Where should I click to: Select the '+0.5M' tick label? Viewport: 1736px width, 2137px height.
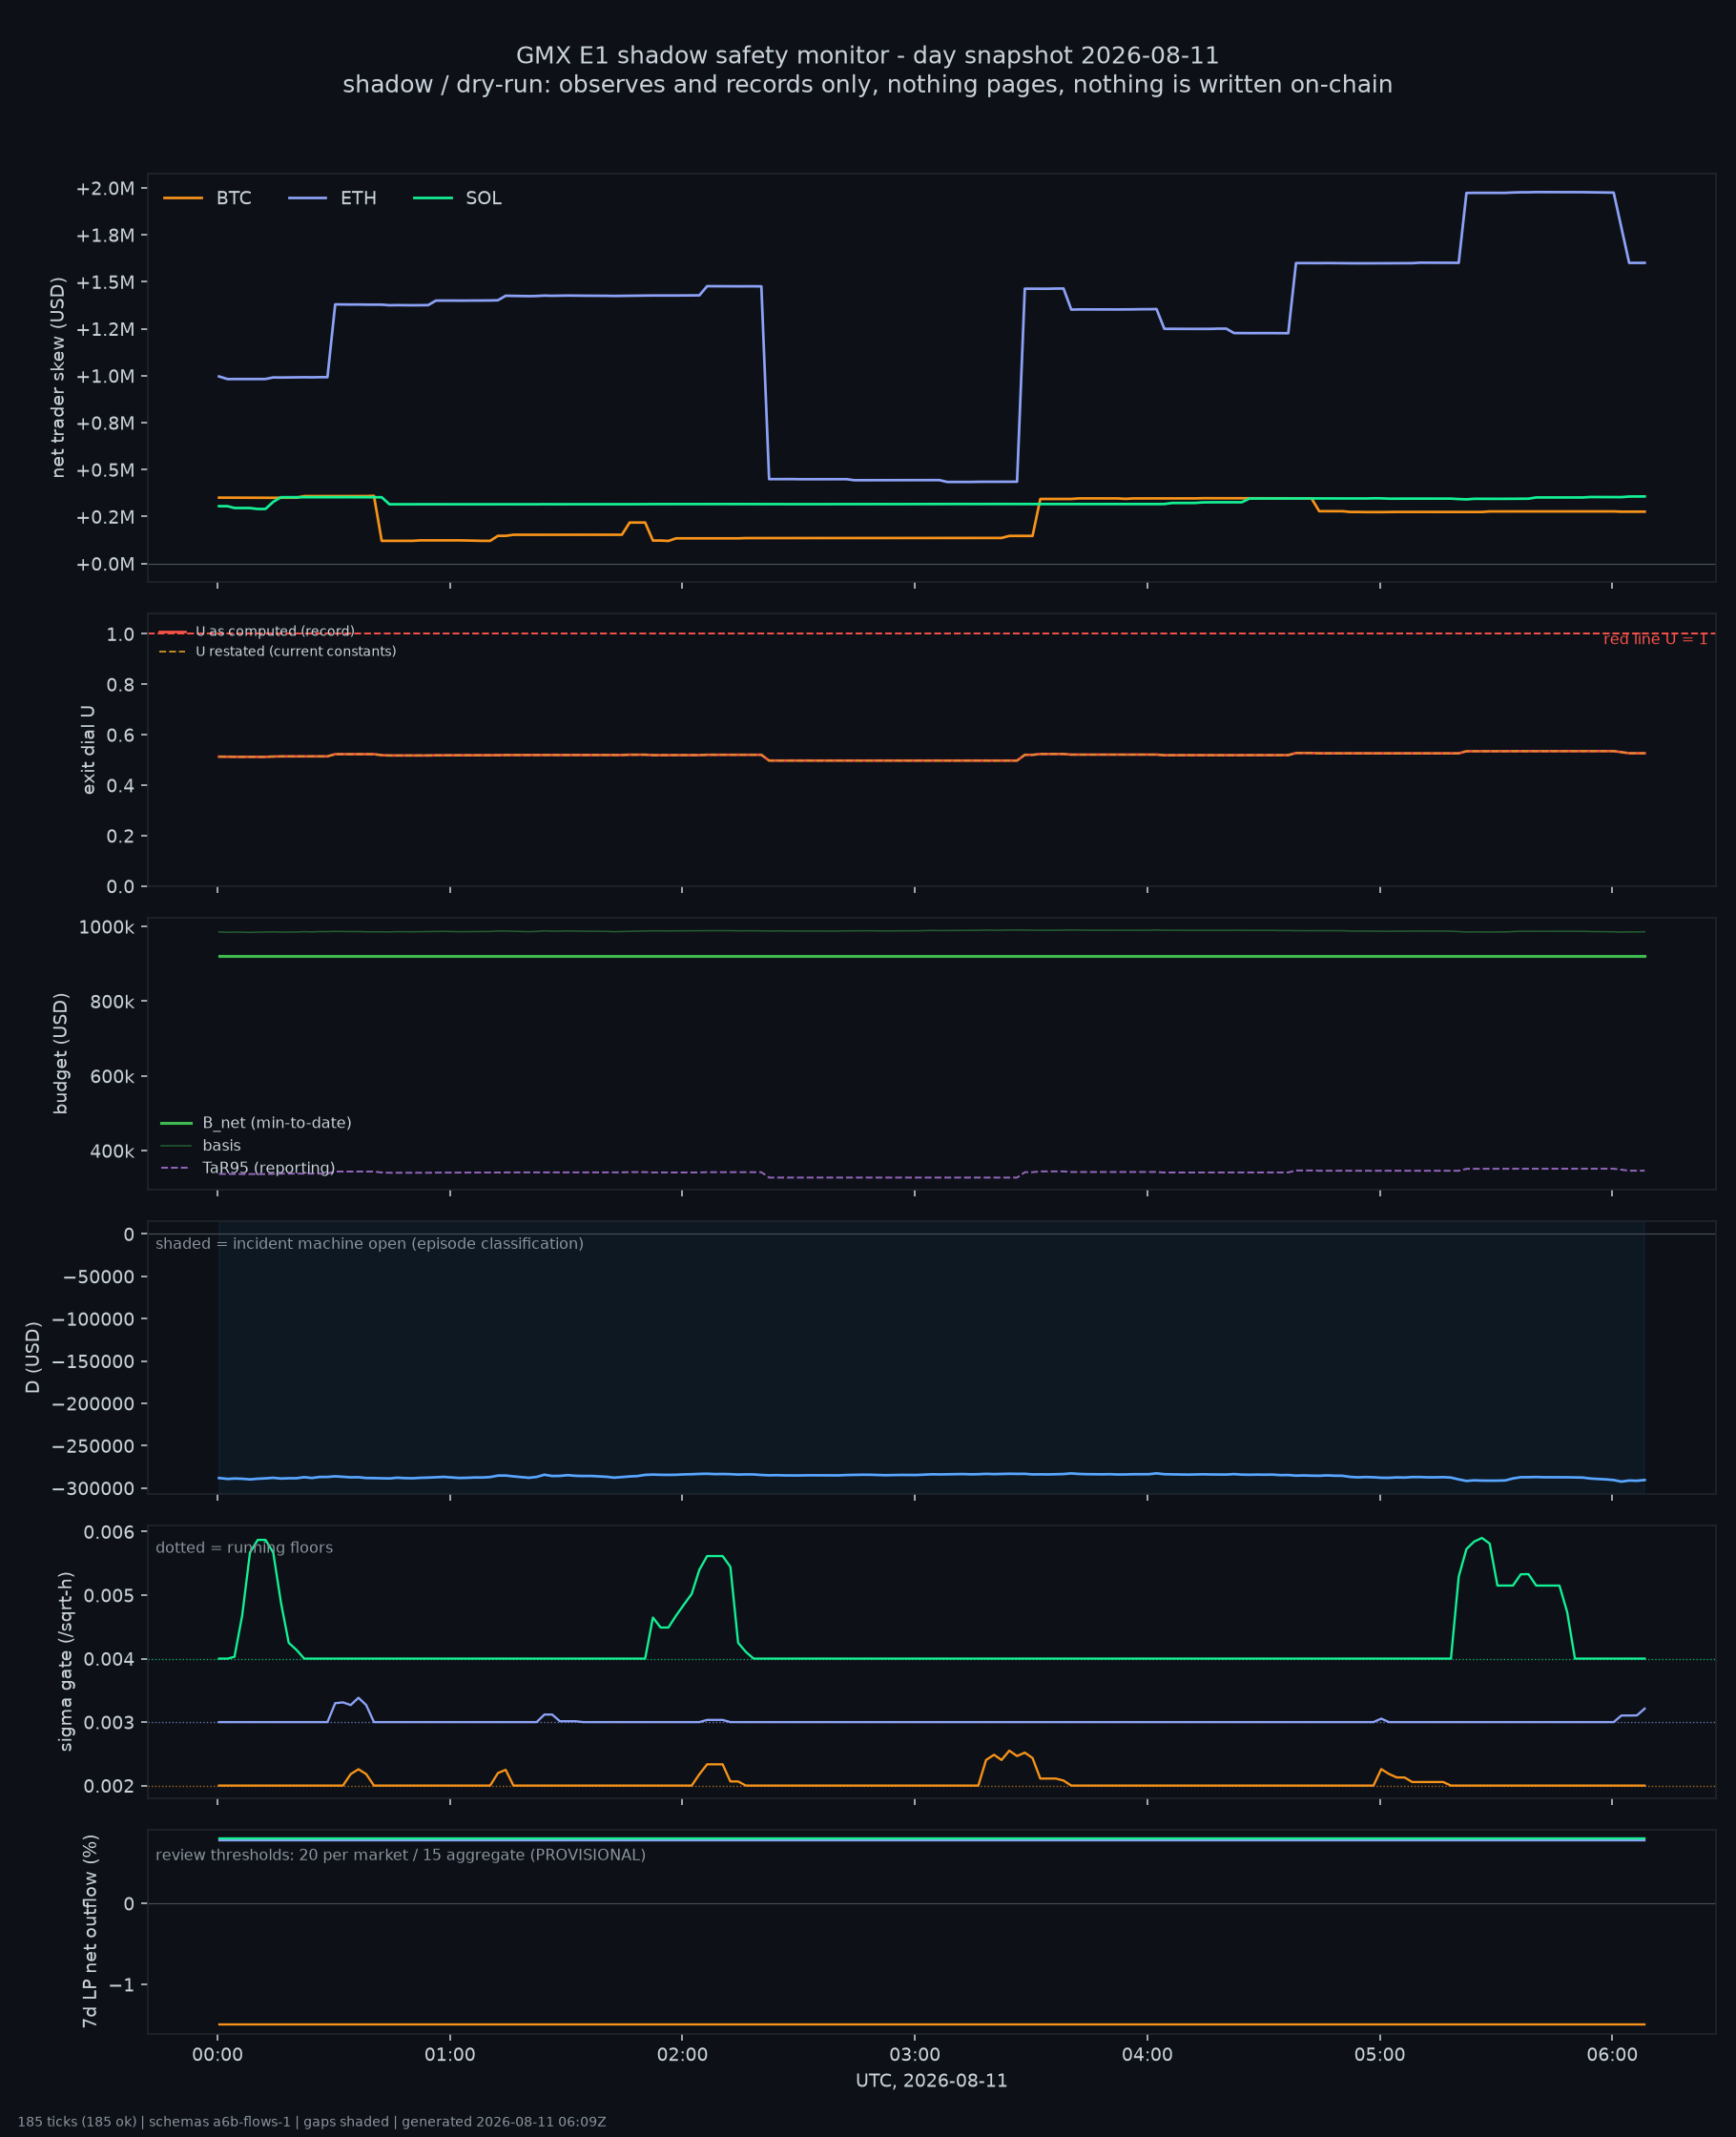pyautogui.click(x=105, y=470)
